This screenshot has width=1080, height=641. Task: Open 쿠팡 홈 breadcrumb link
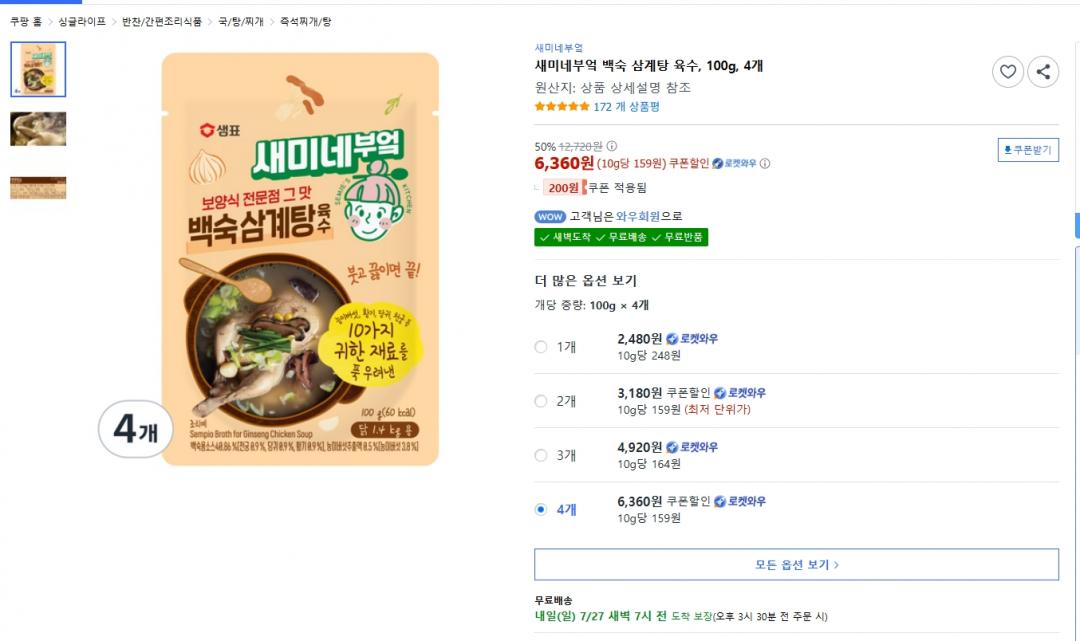pos(26,21)
